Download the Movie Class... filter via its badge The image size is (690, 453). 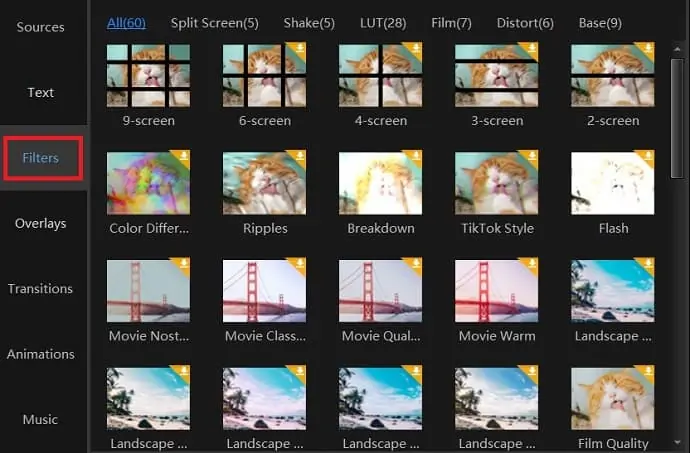300,264
